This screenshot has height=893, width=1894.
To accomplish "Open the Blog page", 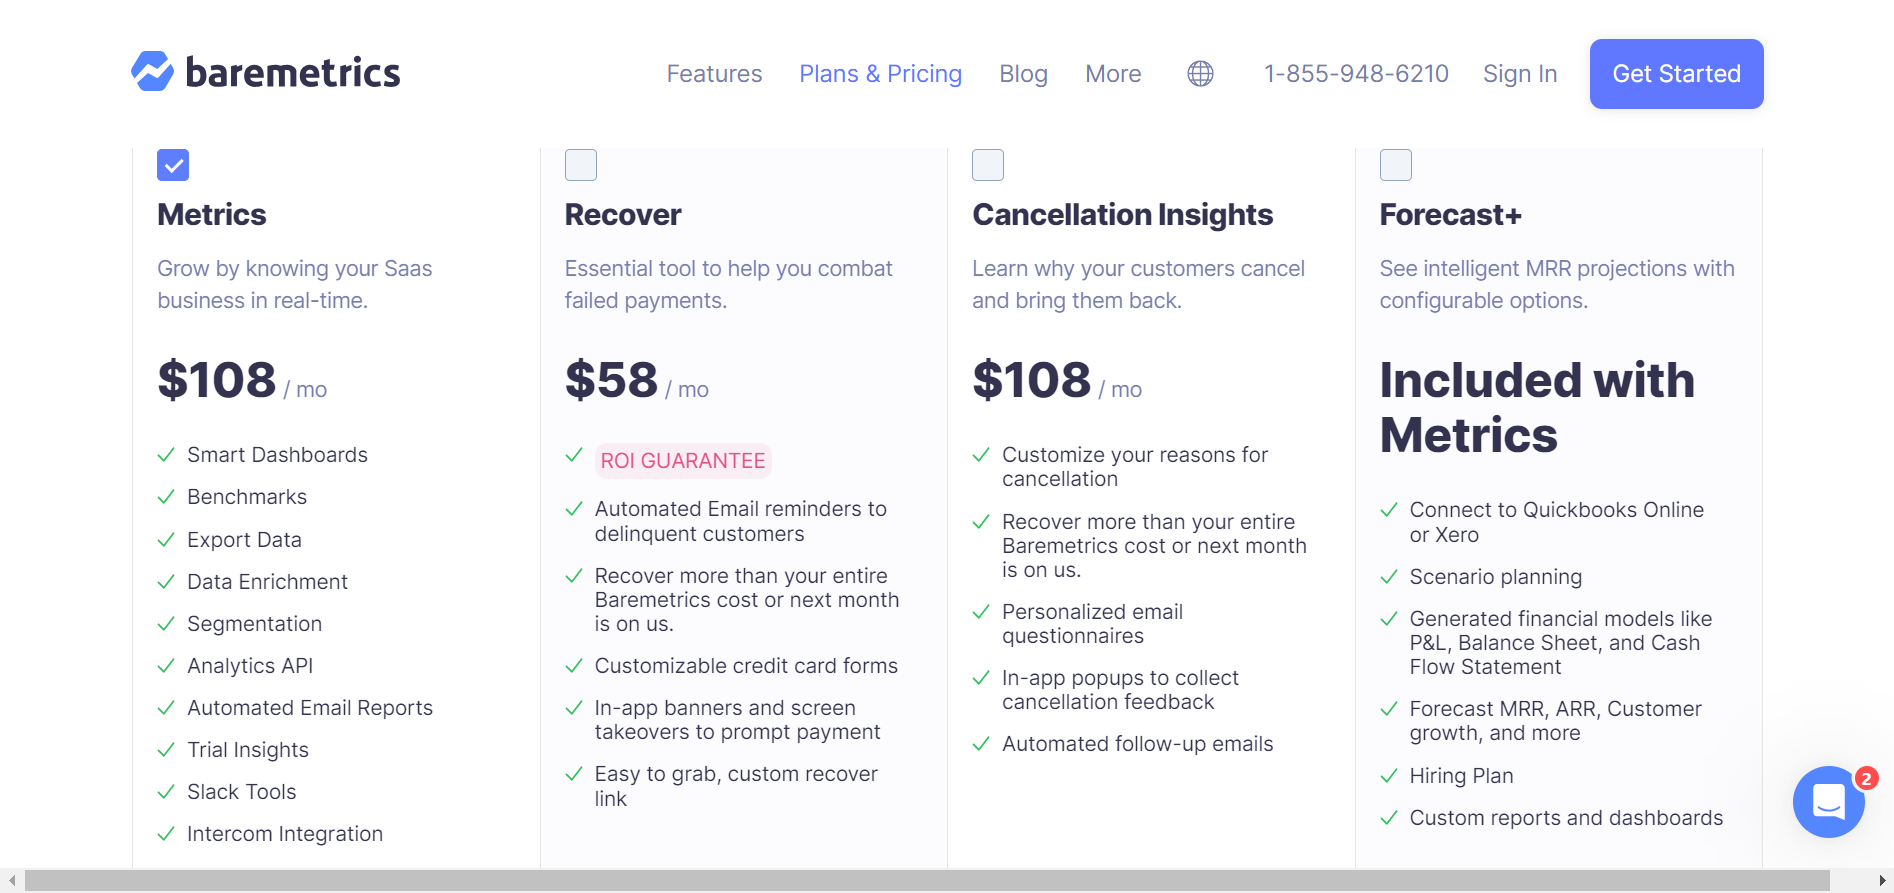I will pos(1023,74).
